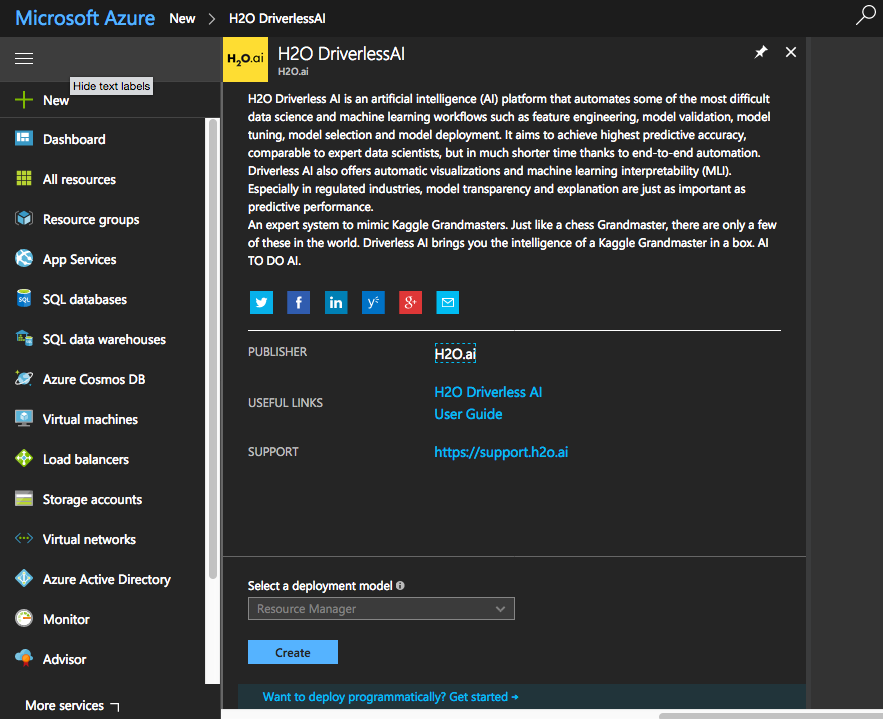Viewport: 883px width, 719px height.
Task: Pin the H2O DriverlessAI blade
Action: (x=761, y=51)
